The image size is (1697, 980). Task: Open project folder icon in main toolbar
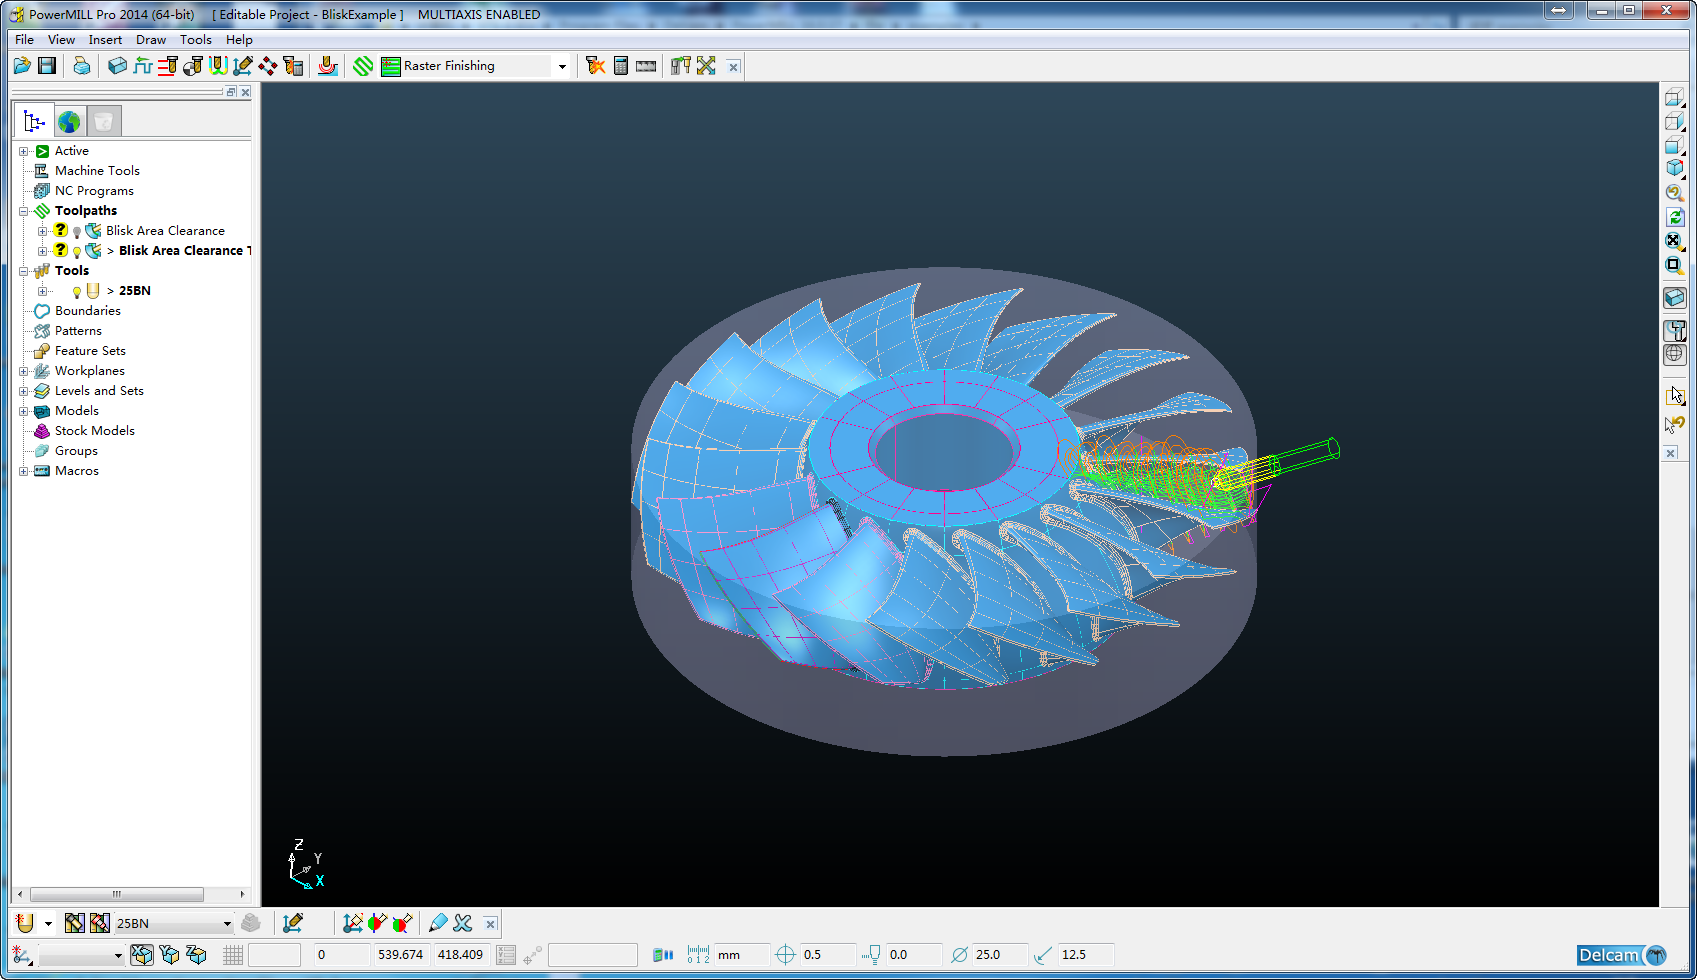tap(22, 66)
